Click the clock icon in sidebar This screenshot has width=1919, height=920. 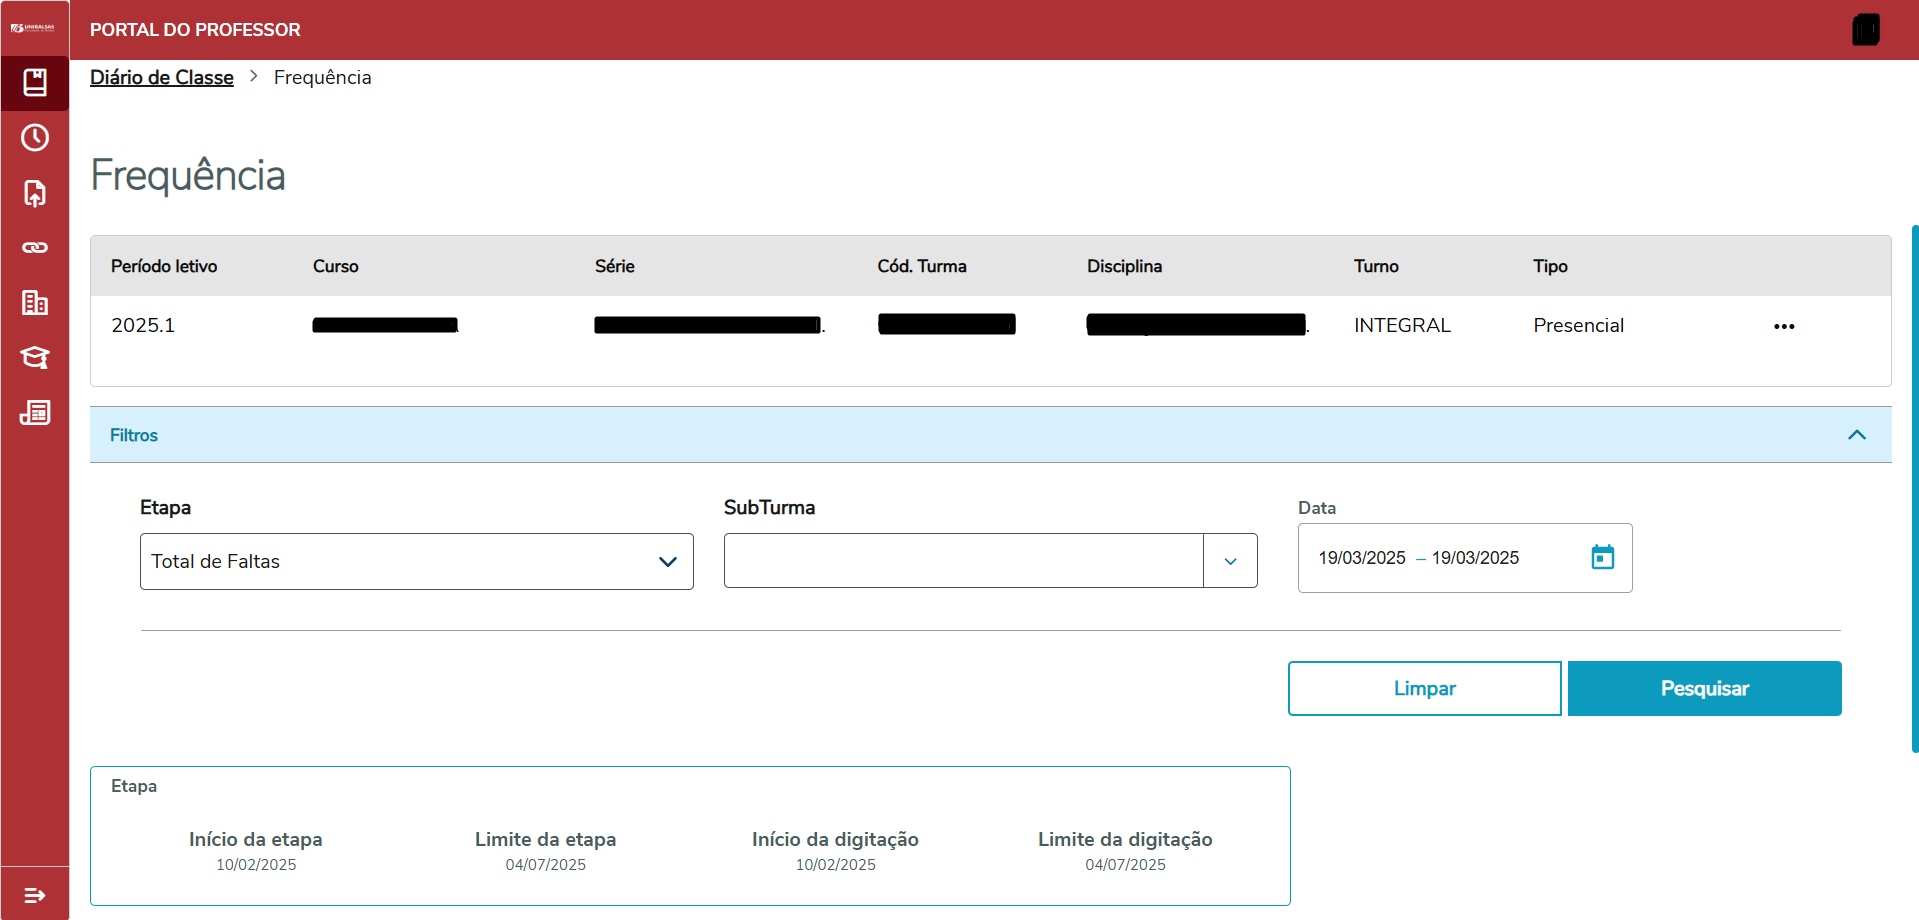[x=35, y=138]
